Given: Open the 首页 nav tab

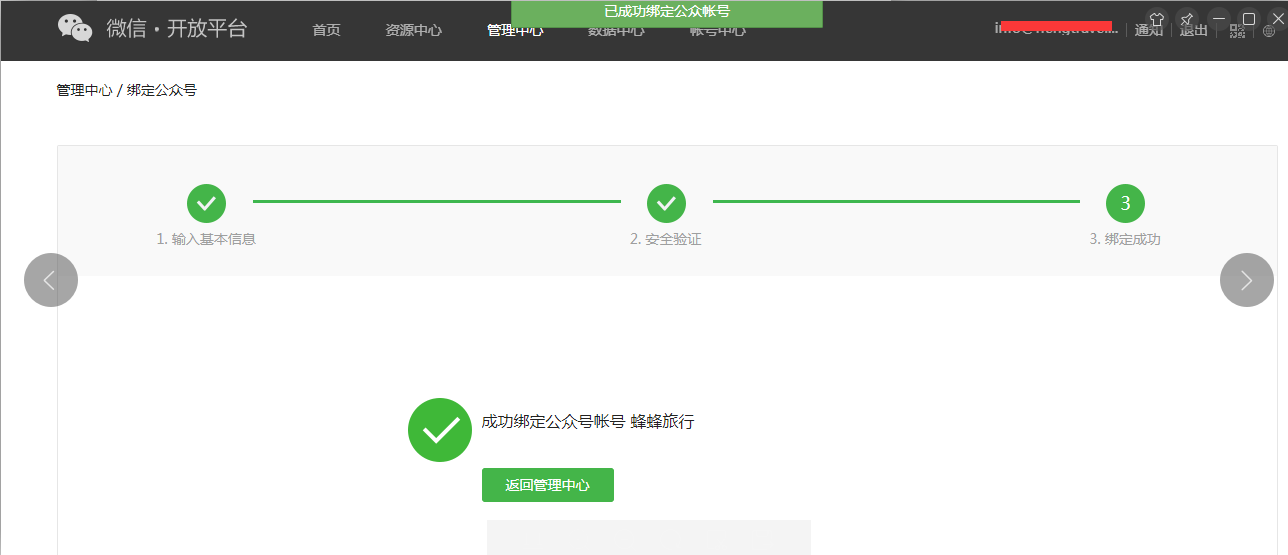Looking at the screenshot, I should point(326,30).
